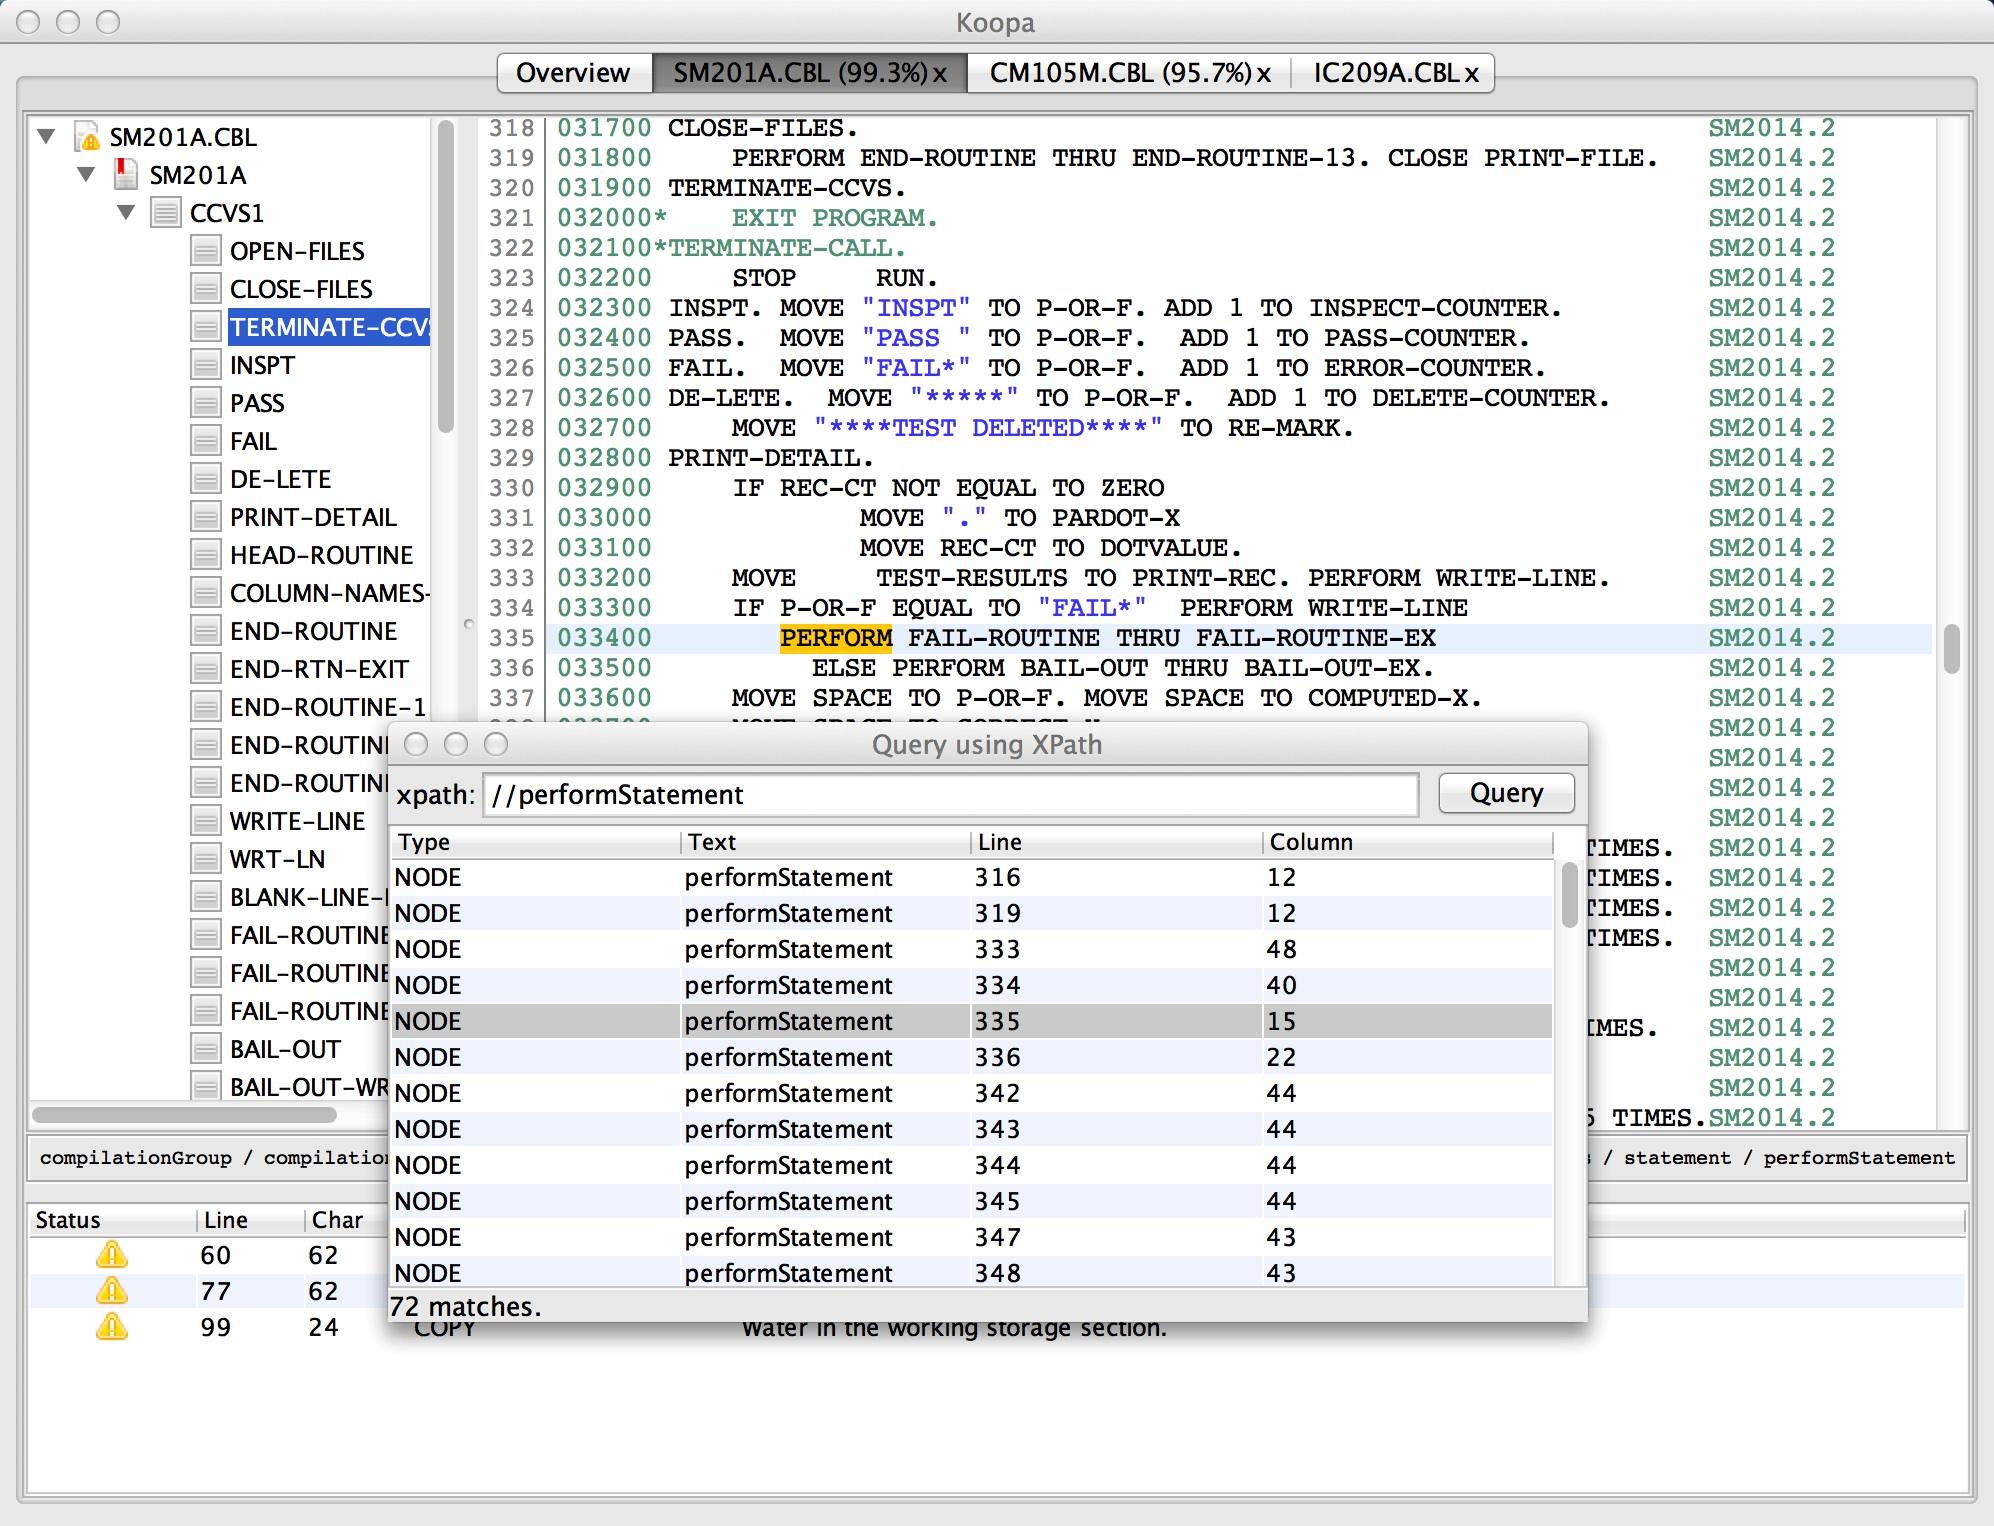Click the warning icon on line 99 row
Screen dimensions: 1994x1526
coord(111,1327)
